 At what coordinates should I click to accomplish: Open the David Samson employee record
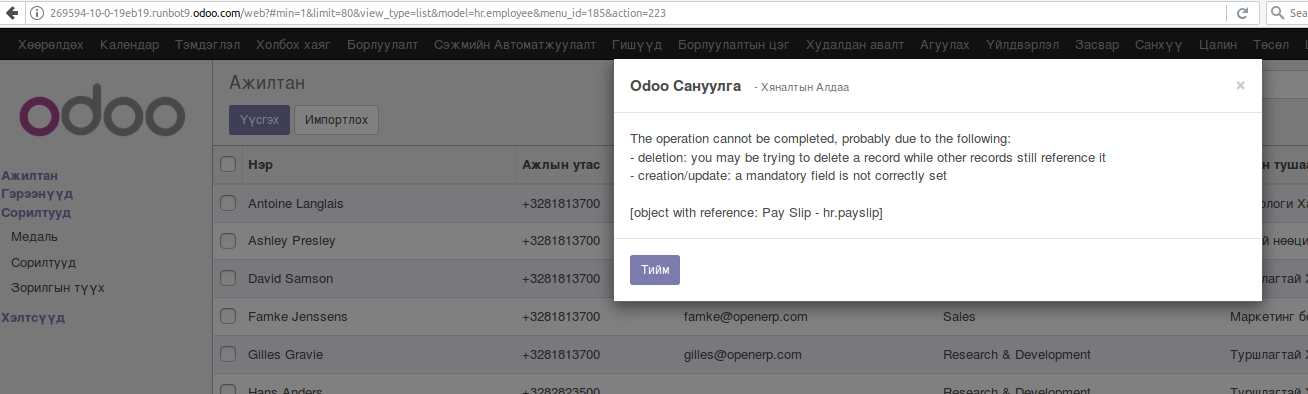pyautogui.click(x=290, y=279)
